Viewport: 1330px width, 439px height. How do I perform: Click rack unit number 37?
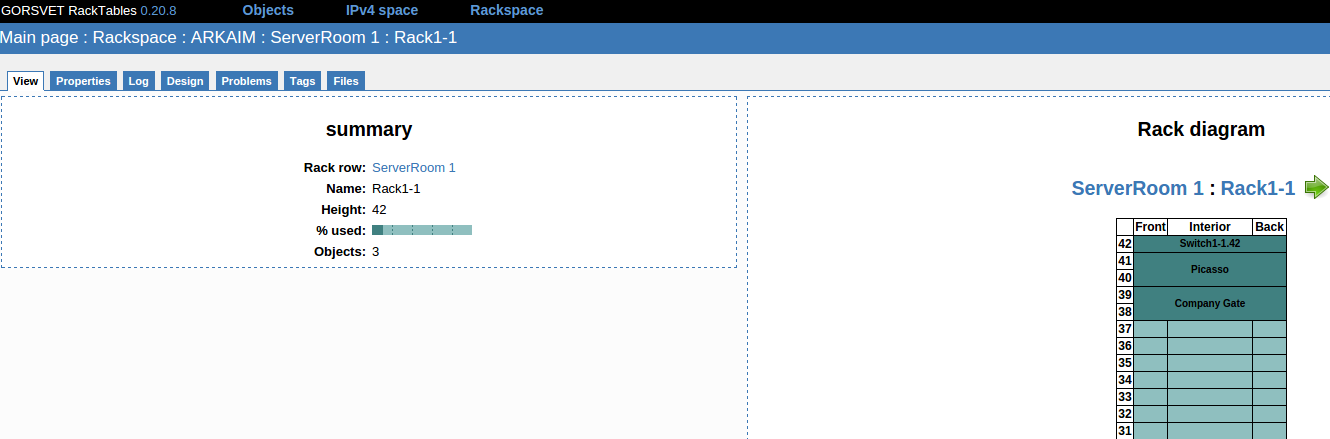coord(1125,329)
